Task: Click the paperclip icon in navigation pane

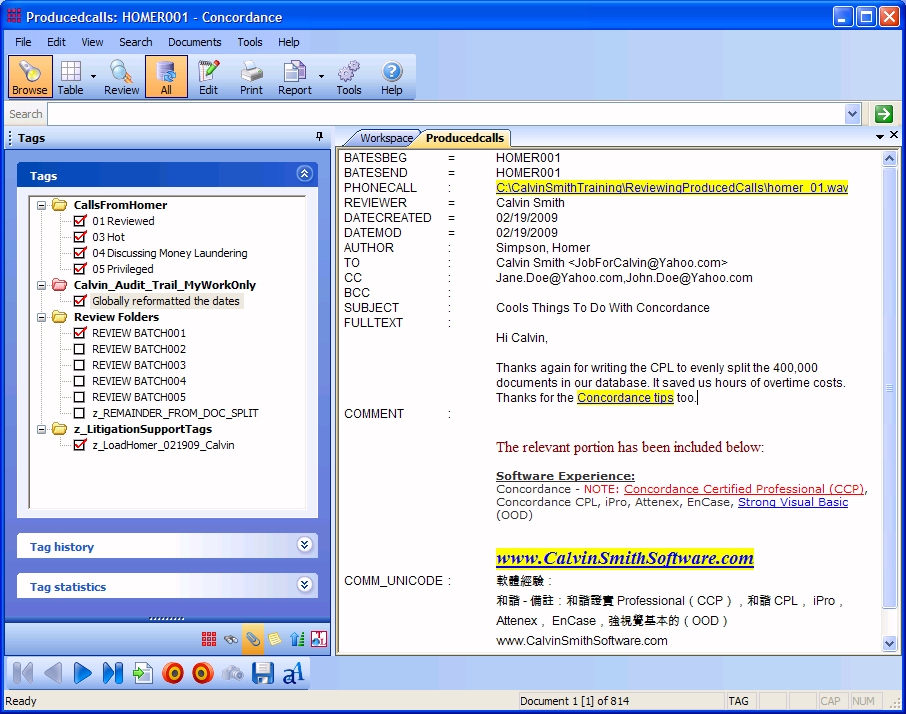Action: [253, 638]
